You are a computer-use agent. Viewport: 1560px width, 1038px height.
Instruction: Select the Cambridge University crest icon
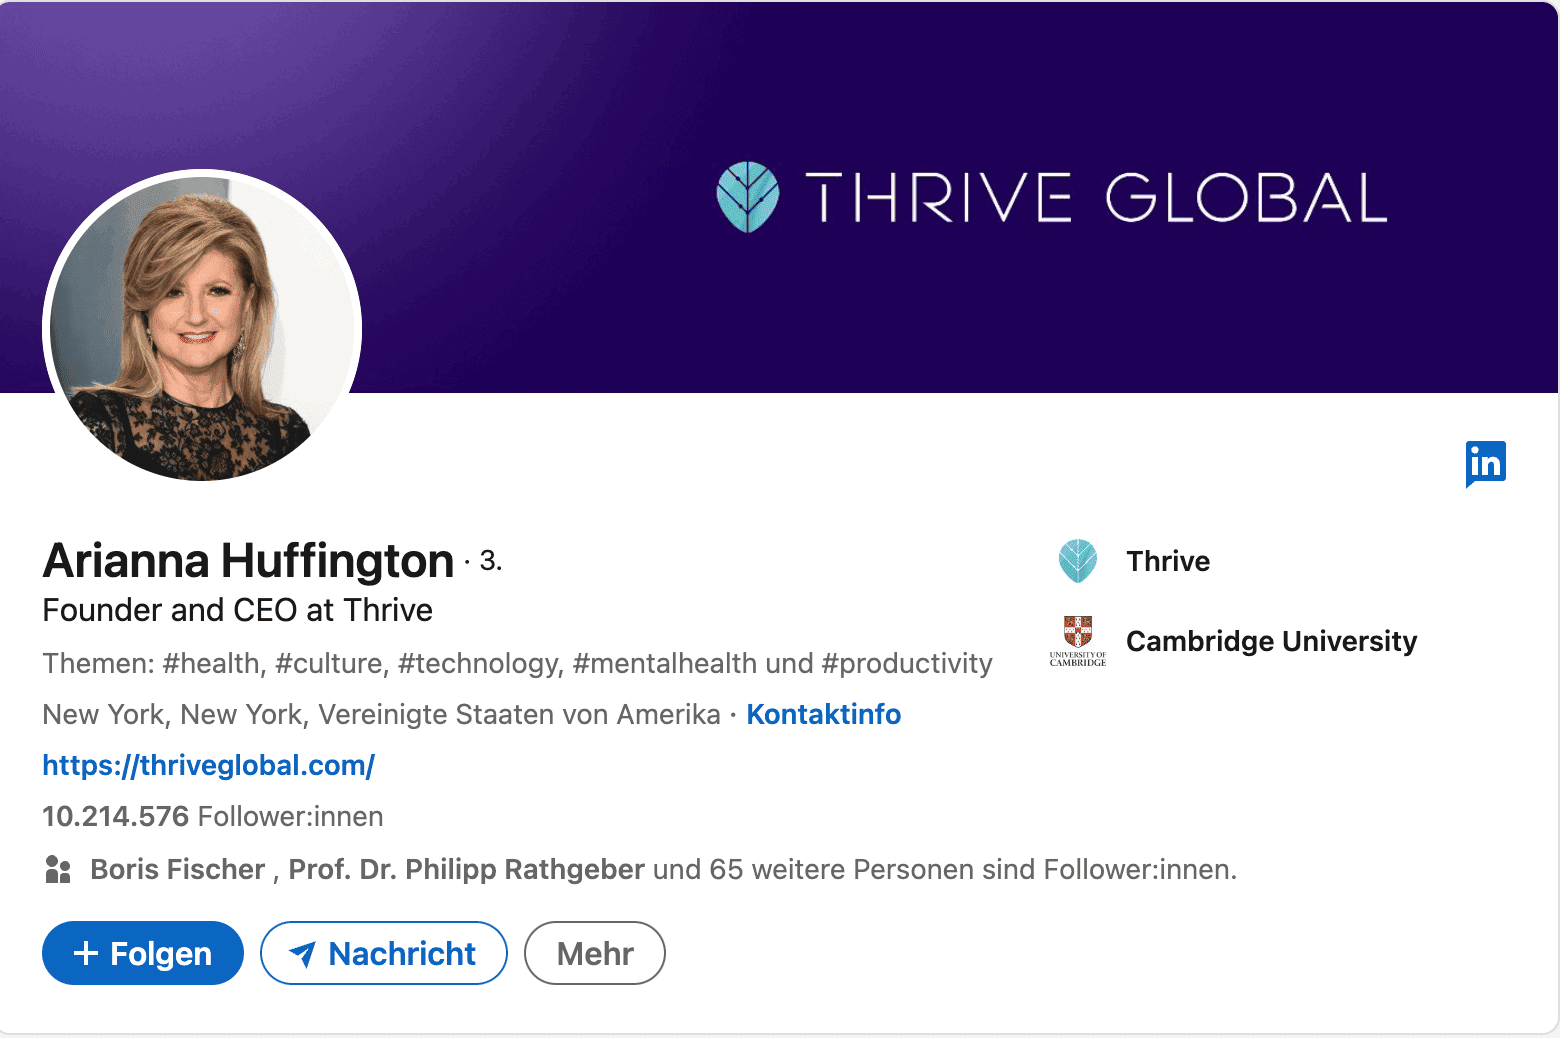tap(1078, 641)
